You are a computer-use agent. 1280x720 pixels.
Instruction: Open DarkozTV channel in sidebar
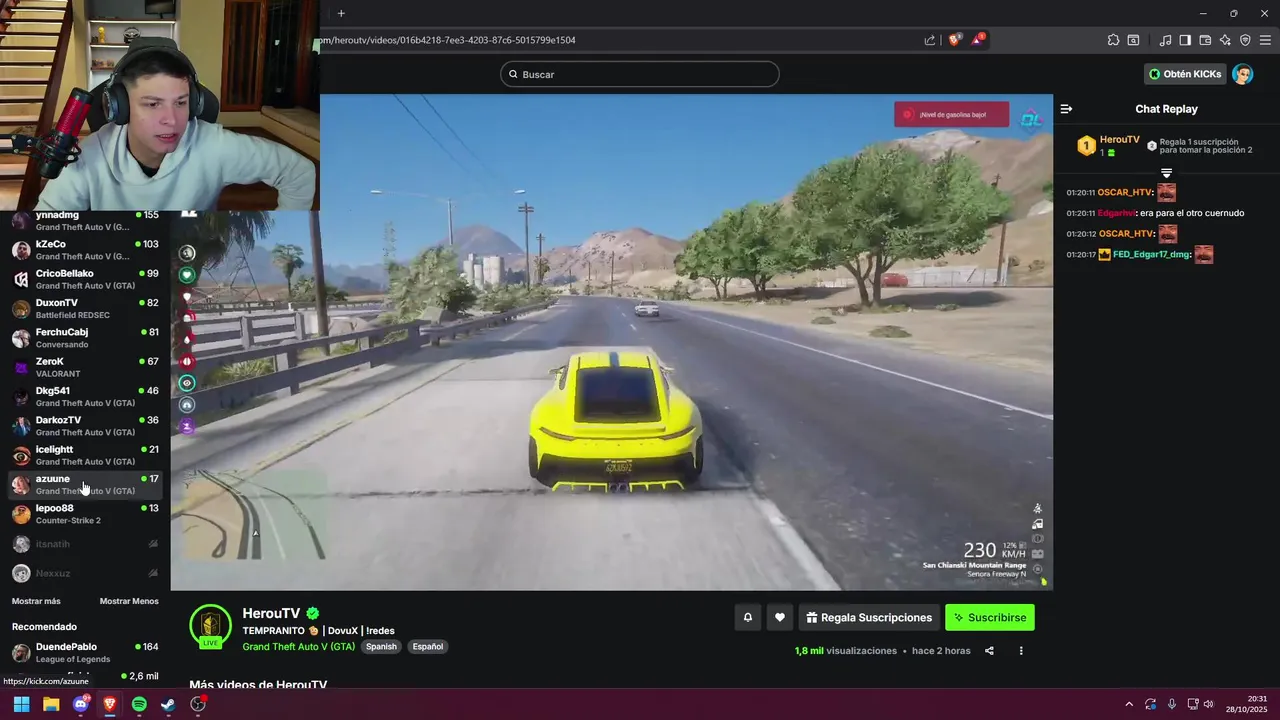[x=85, y=426]
